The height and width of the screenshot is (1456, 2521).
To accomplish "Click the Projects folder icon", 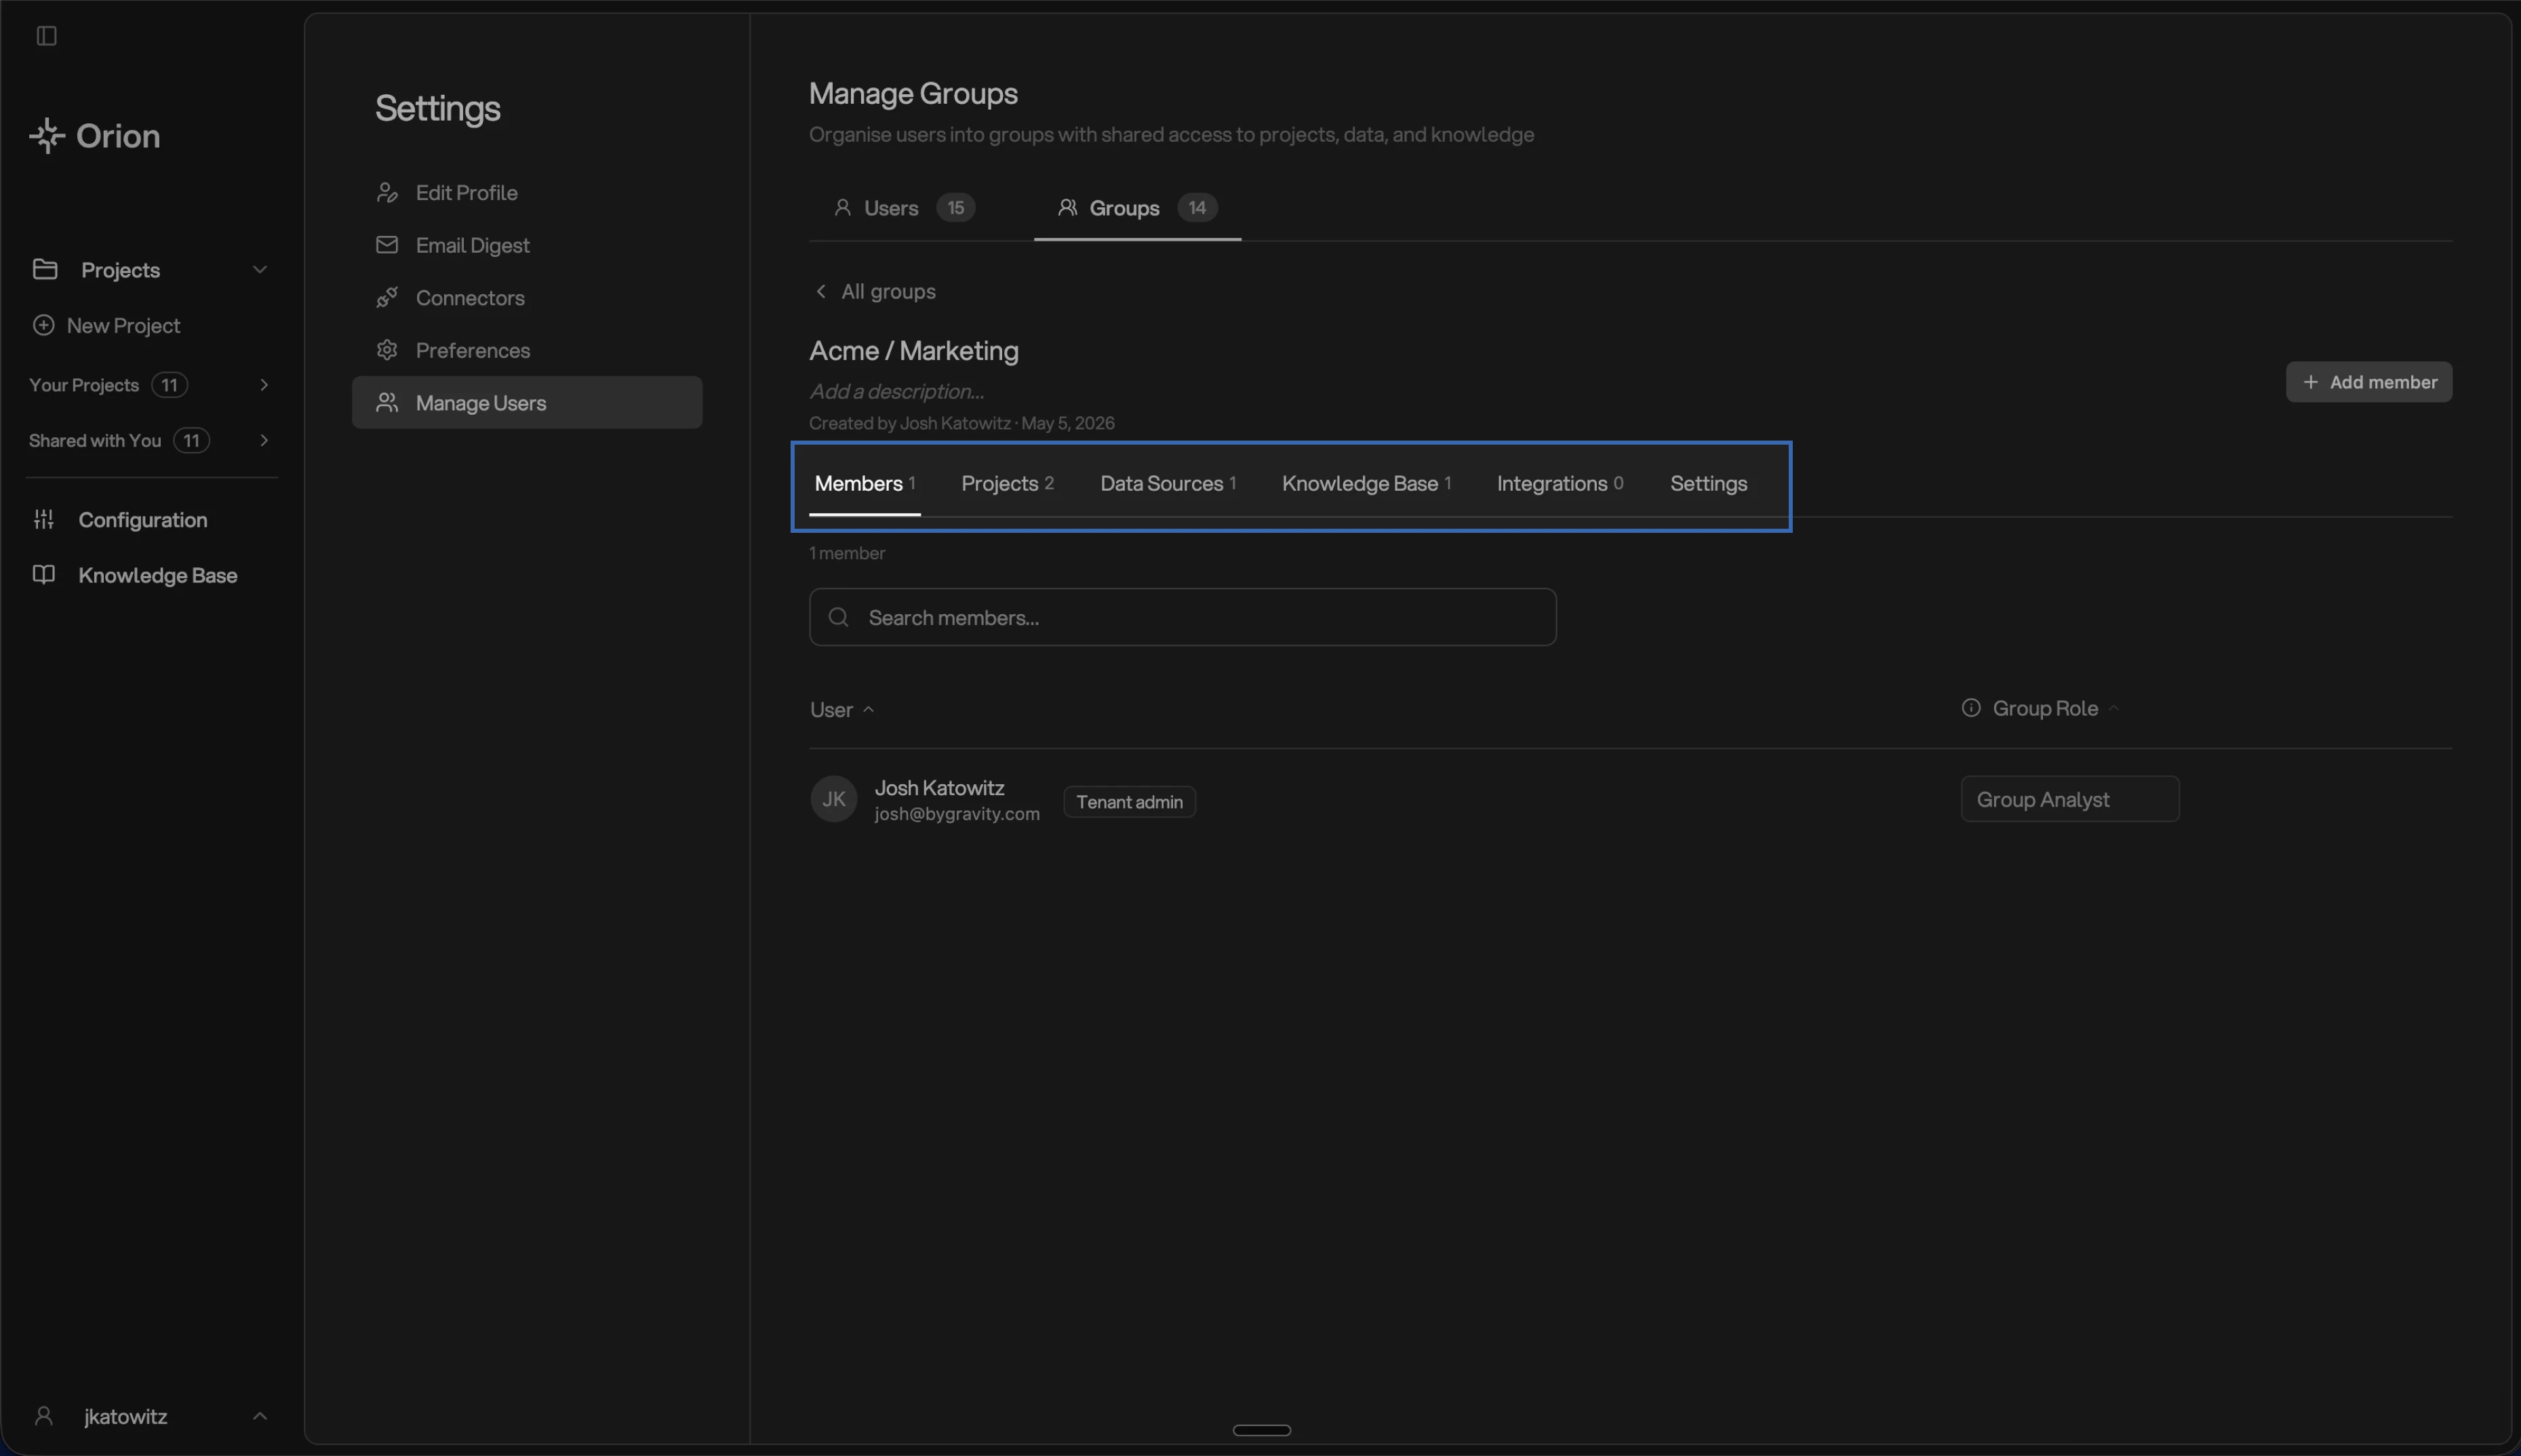I will pyautogui.click(x=45, y=269).
